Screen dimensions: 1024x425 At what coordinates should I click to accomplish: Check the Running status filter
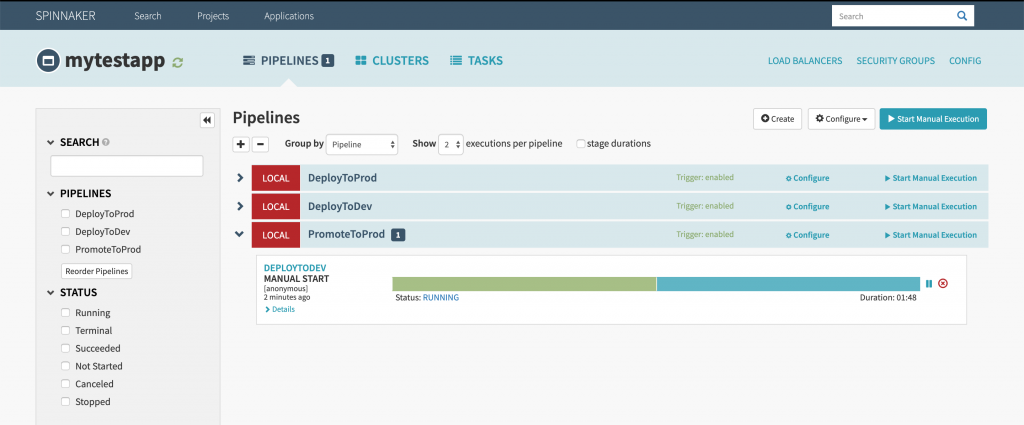66,313
